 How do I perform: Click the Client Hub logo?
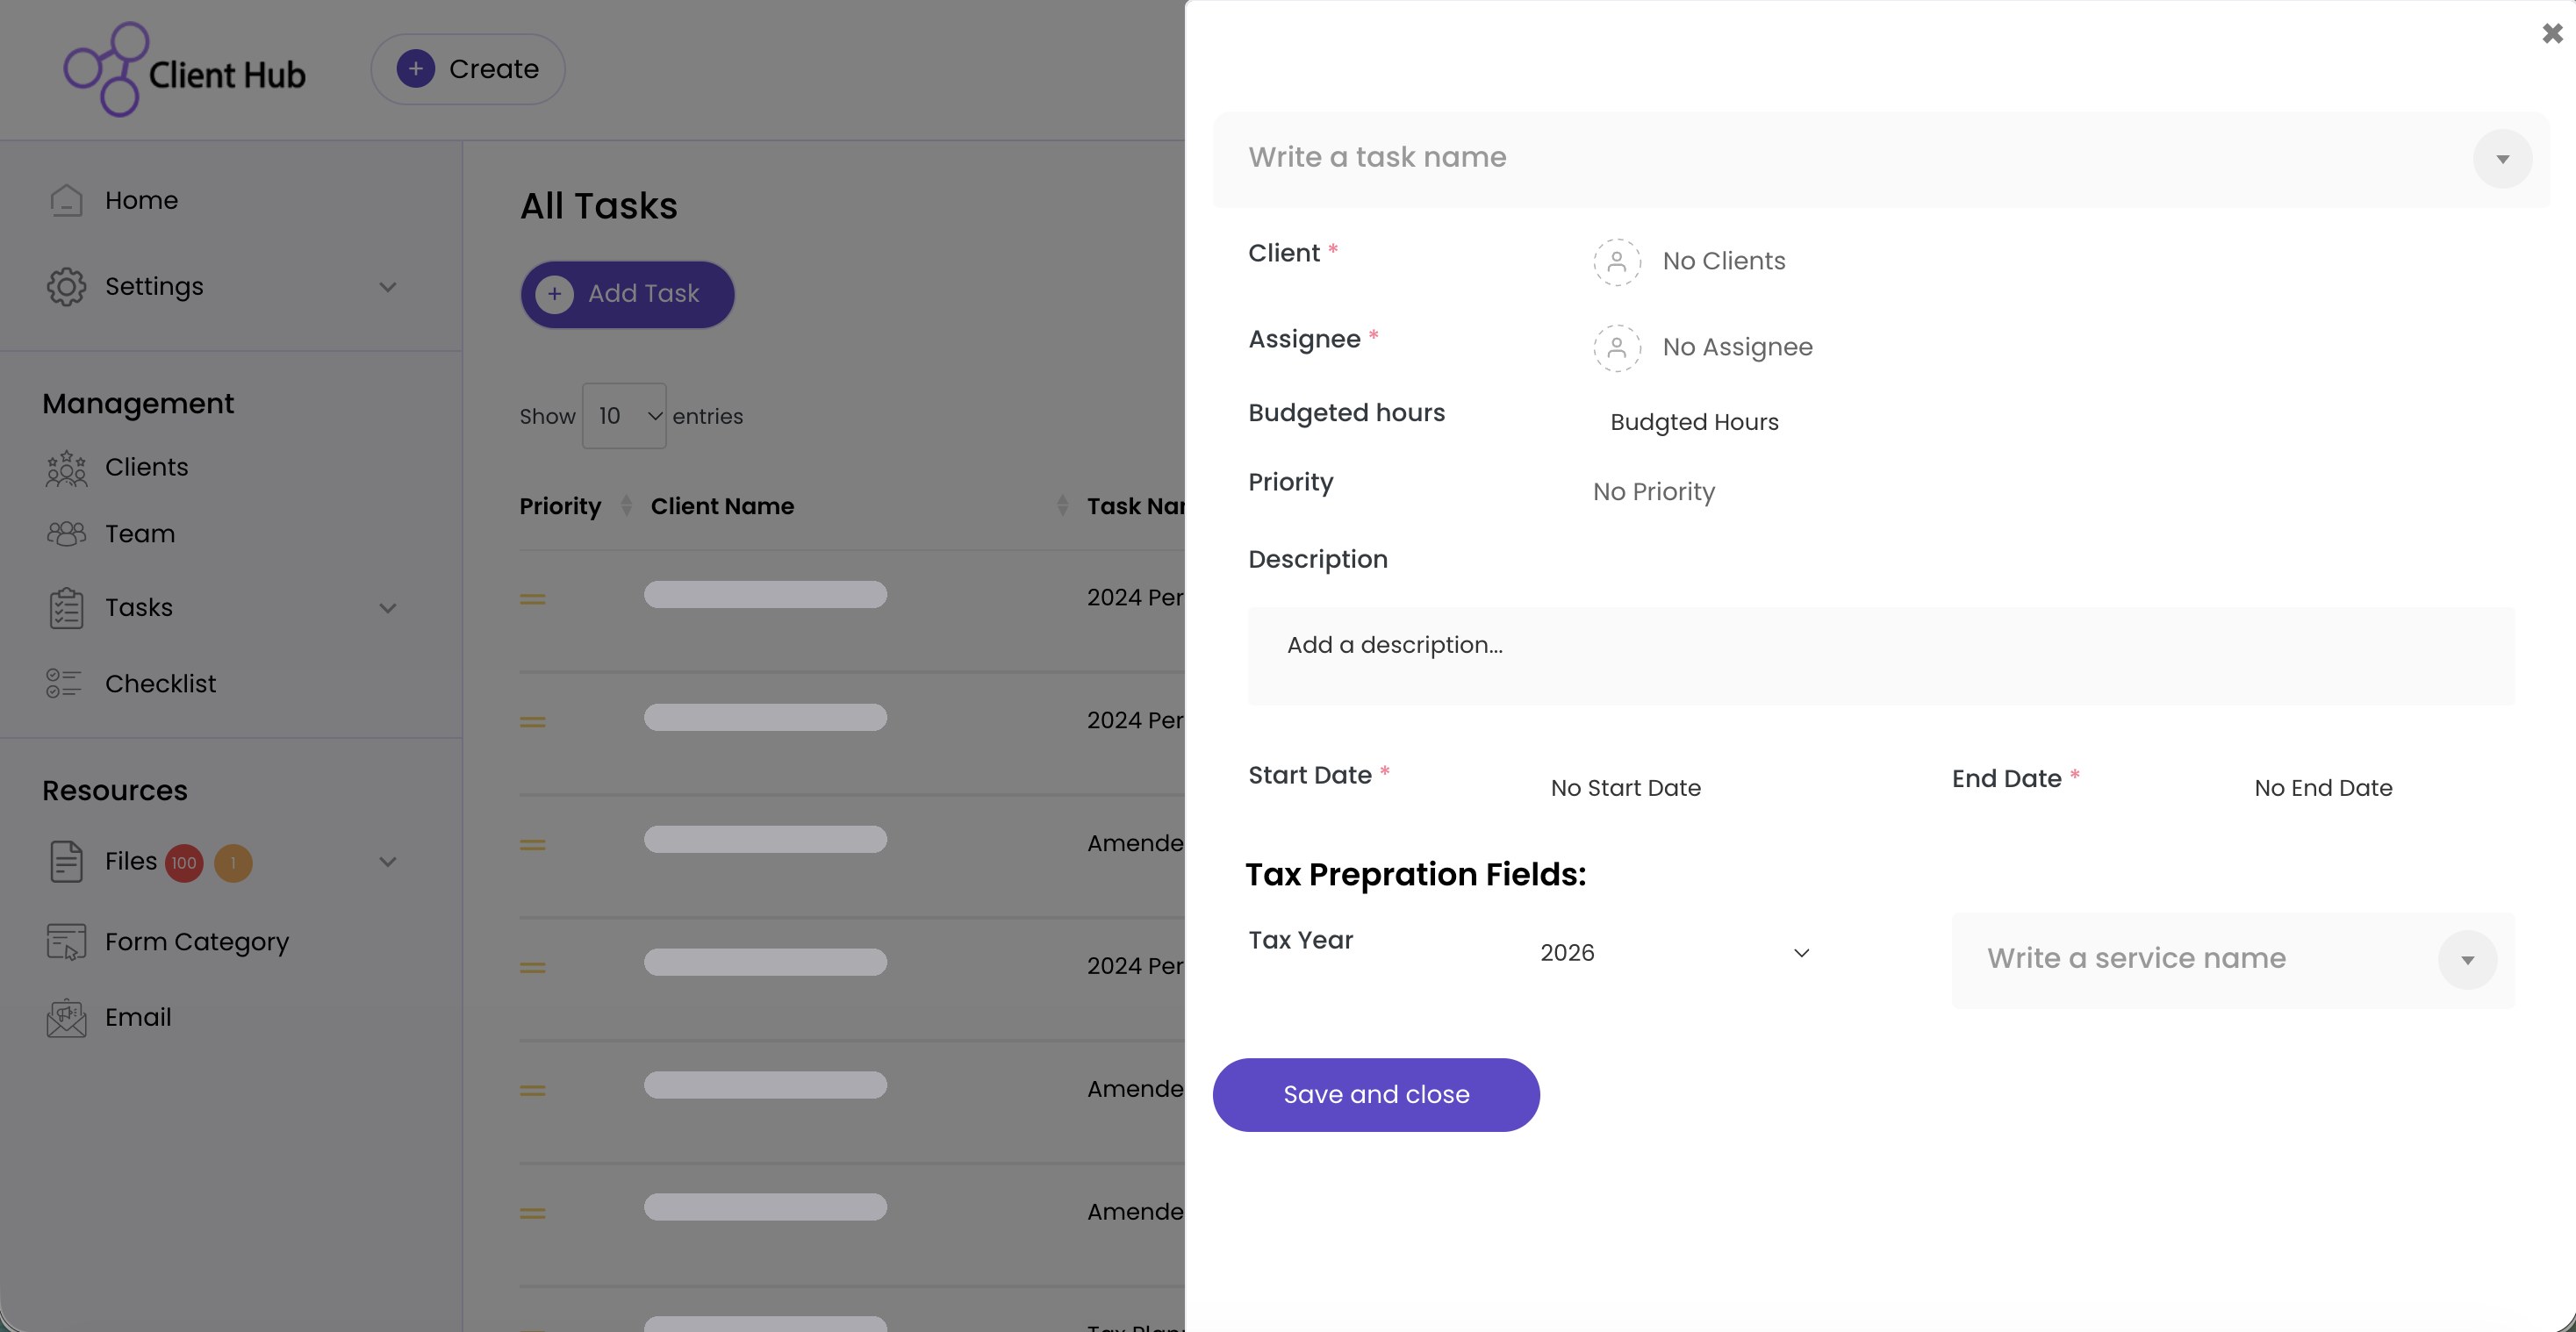pos(185,69)
